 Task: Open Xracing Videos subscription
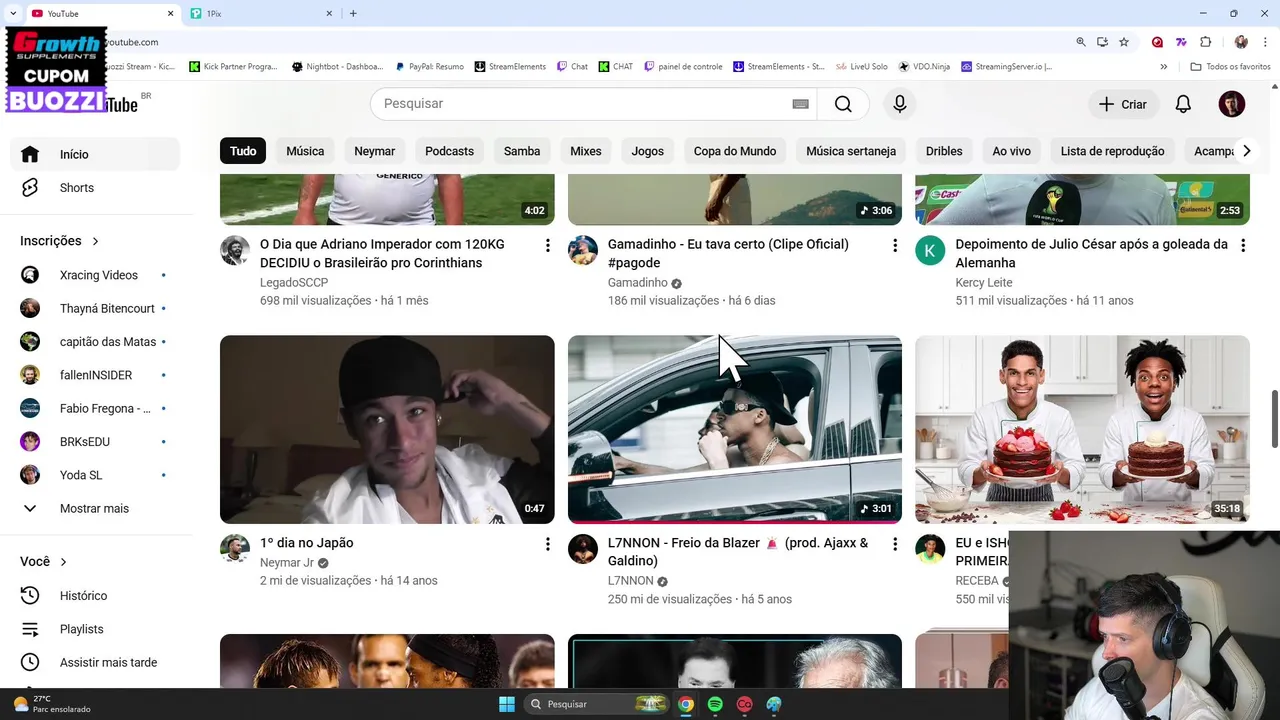[95, 275]
